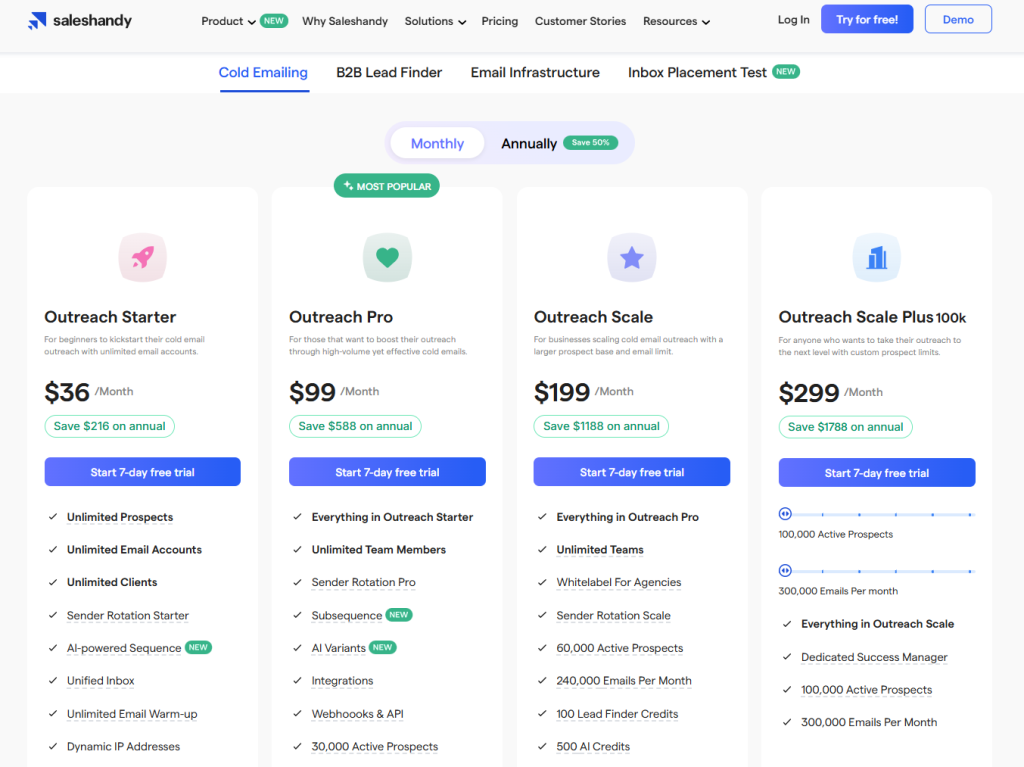Viewport: 1024px width, 767px height.
Task: Click the Try for free! button
Action: tap(866, 18)
